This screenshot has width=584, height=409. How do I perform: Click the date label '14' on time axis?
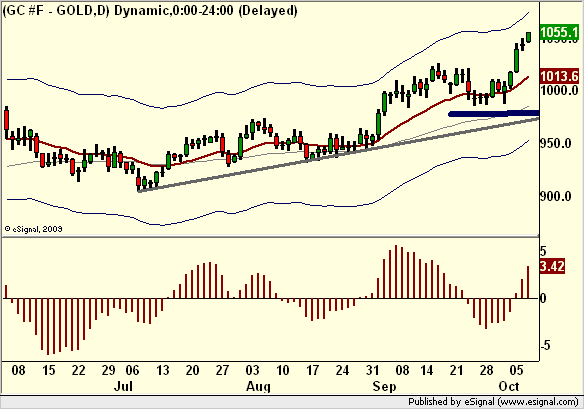(x=426, y=370)
